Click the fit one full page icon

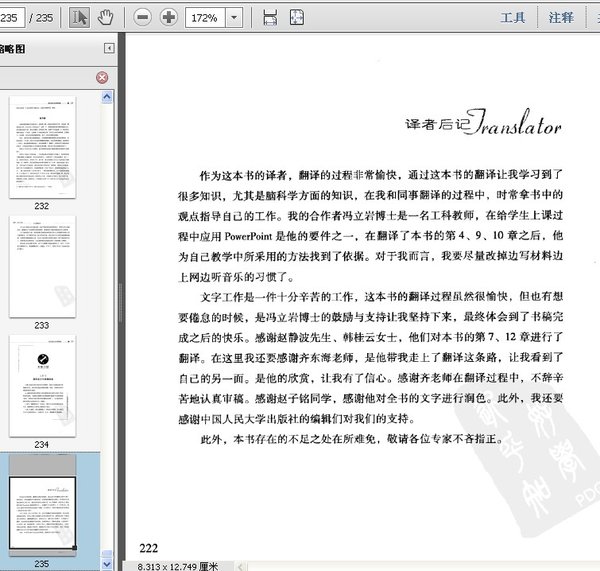[x=297, y=18]
